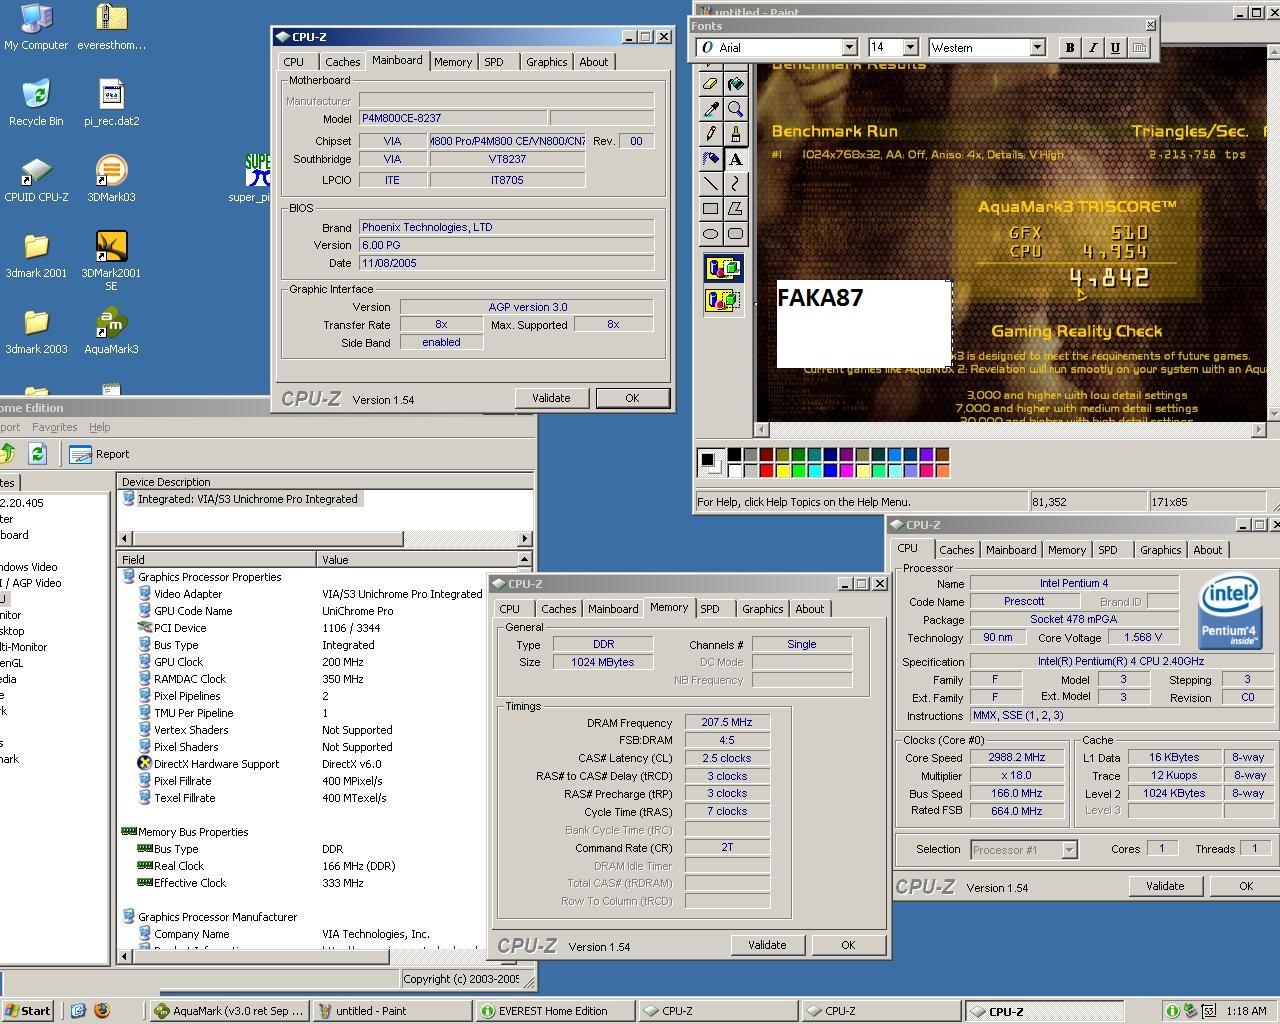1280x1024 pixels.
Task: Select the Curve tool in Paint
Action: pos(736,184)
